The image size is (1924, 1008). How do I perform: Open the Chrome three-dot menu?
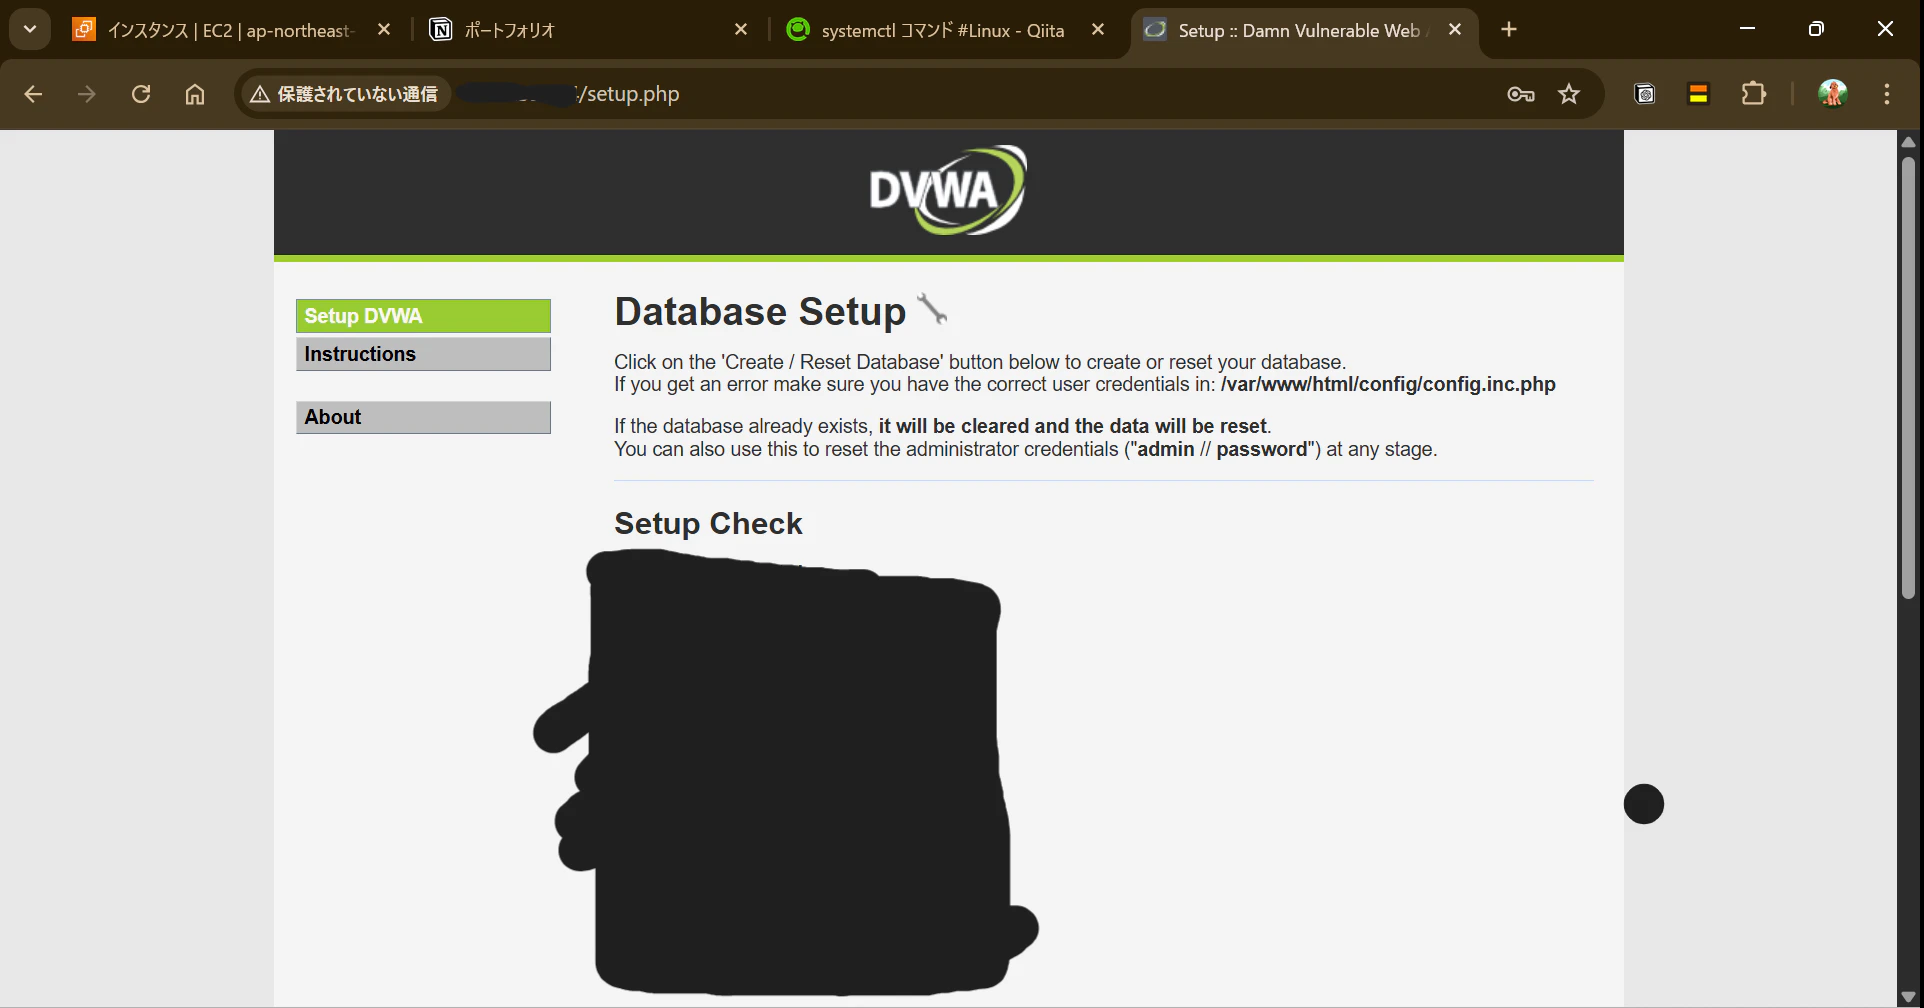1887,94
